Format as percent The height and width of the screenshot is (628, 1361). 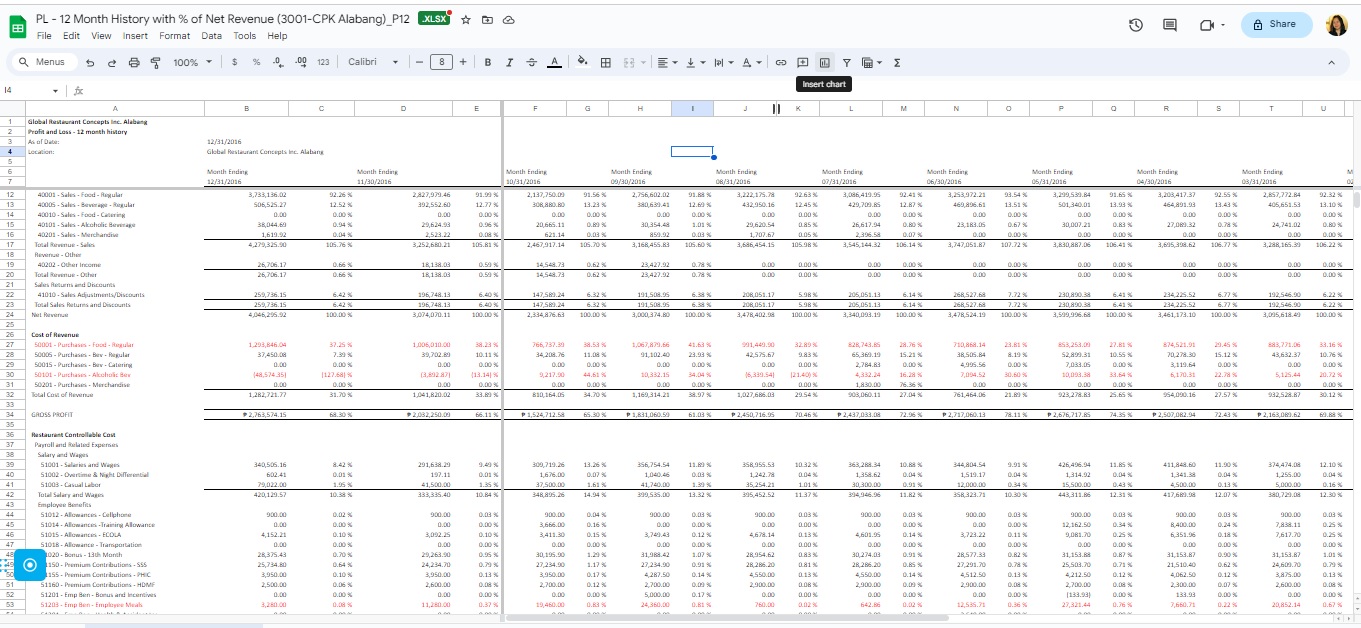(256, 62)
